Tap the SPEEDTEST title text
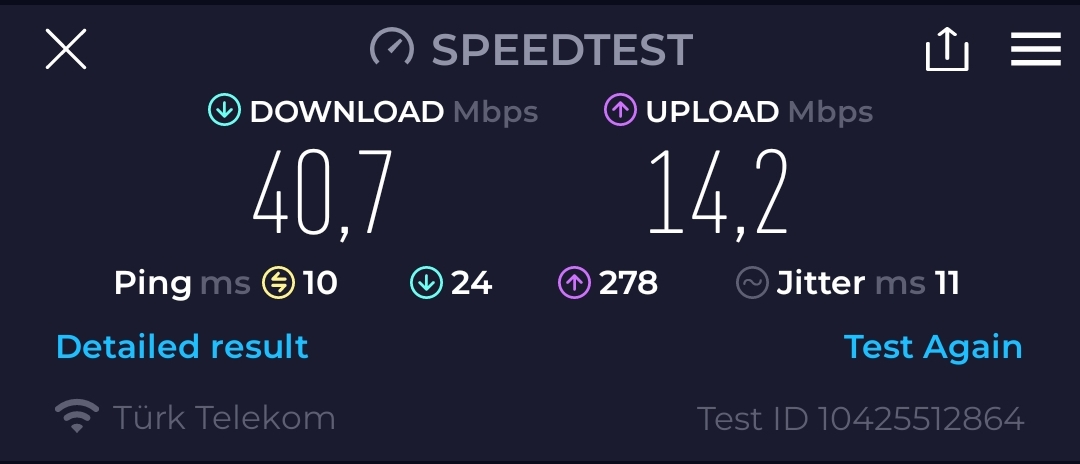1080x464 pixels. coord(562,49)
